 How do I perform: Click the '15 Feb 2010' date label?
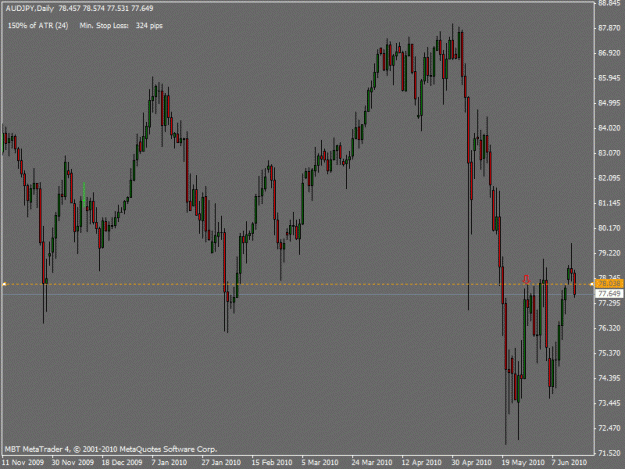272,463
